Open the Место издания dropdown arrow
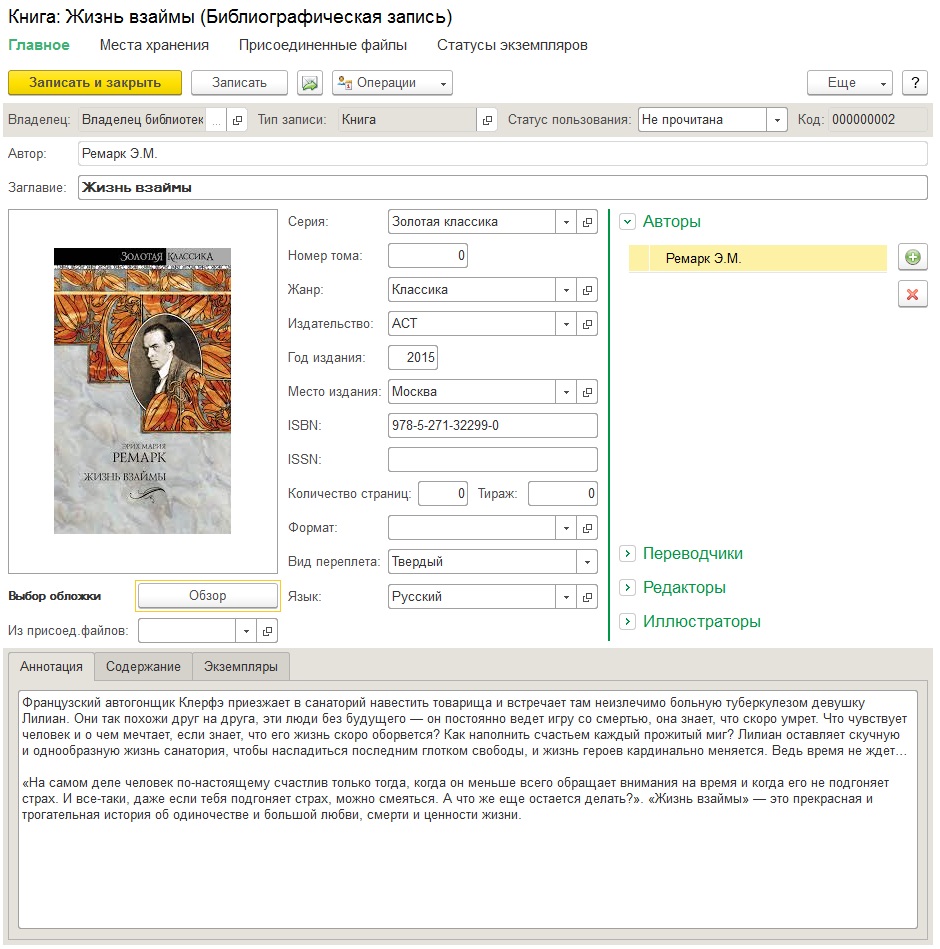940x949 pixels. (566, 392)
